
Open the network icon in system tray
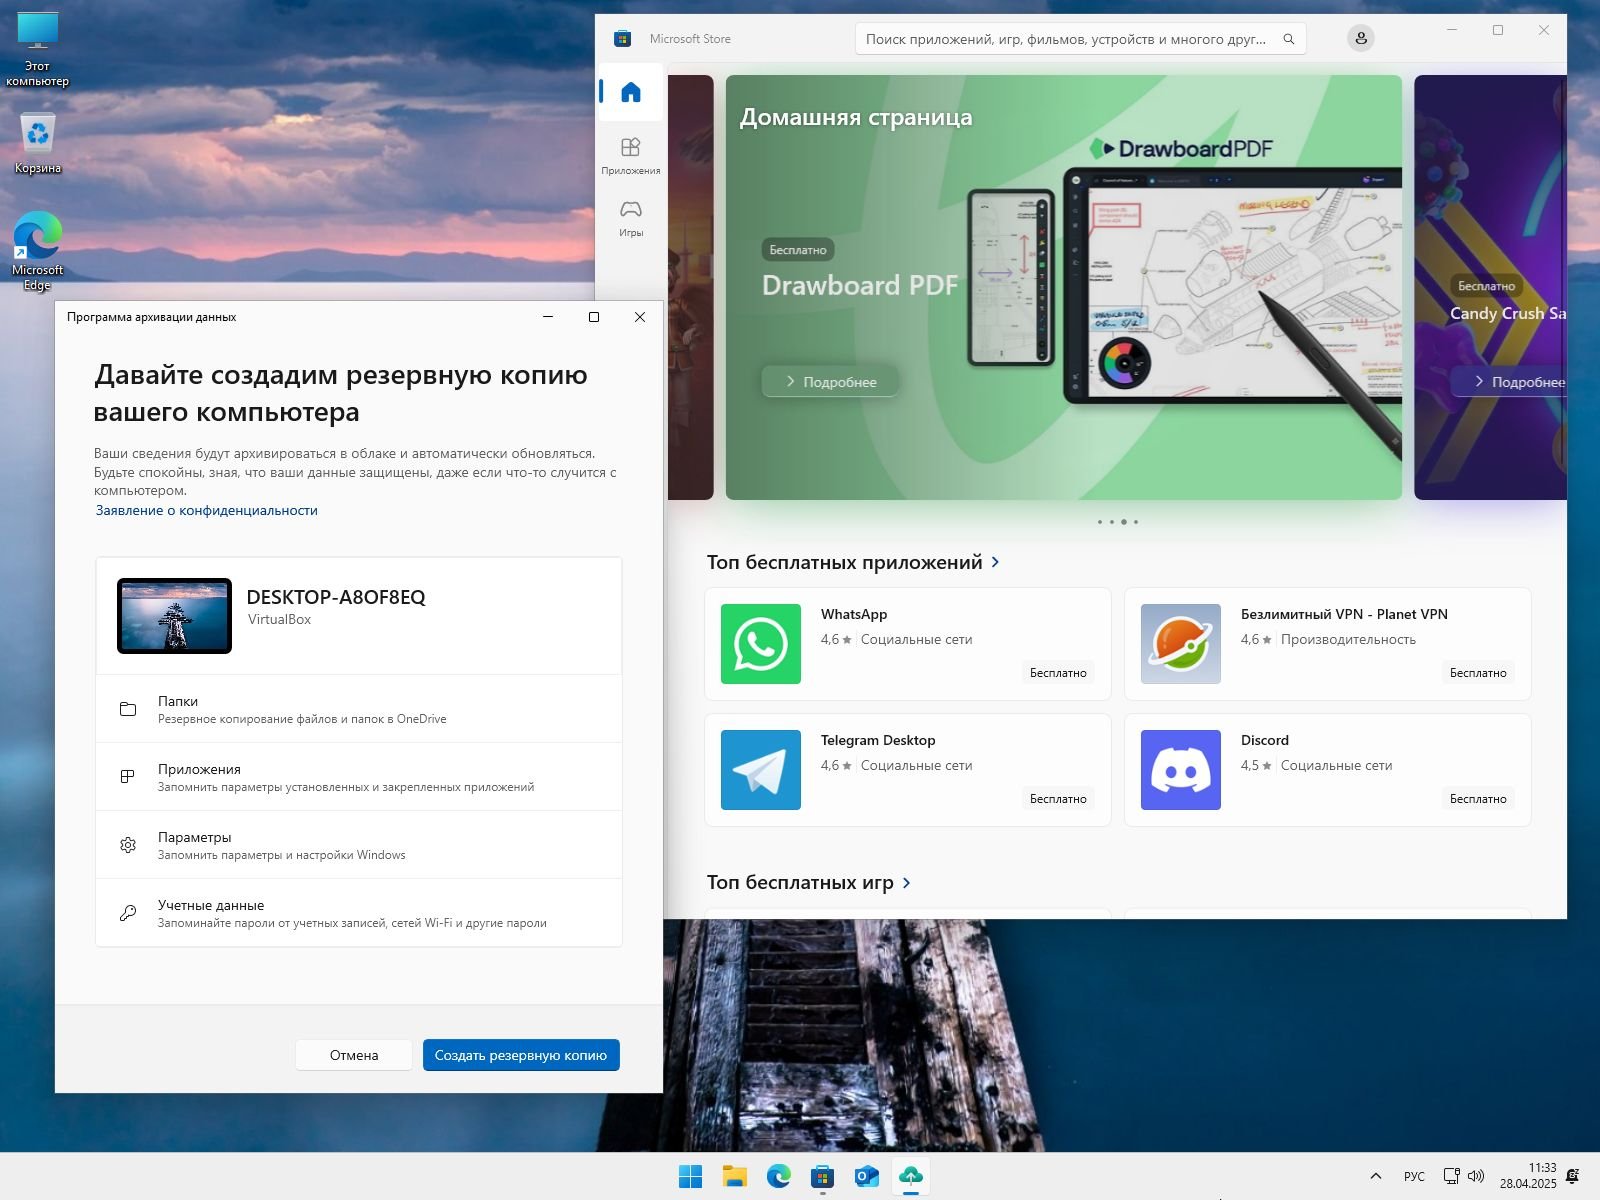[x=1451, y=1177]
